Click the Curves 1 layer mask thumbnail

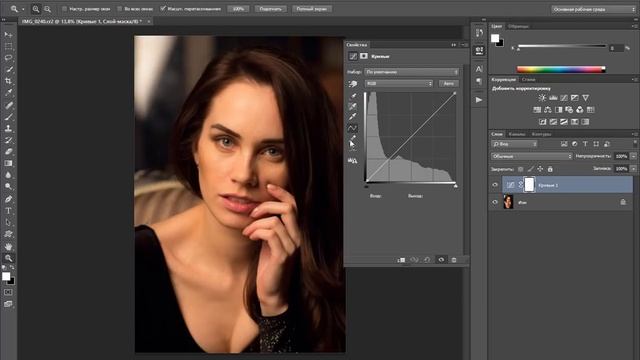(529, 184)
